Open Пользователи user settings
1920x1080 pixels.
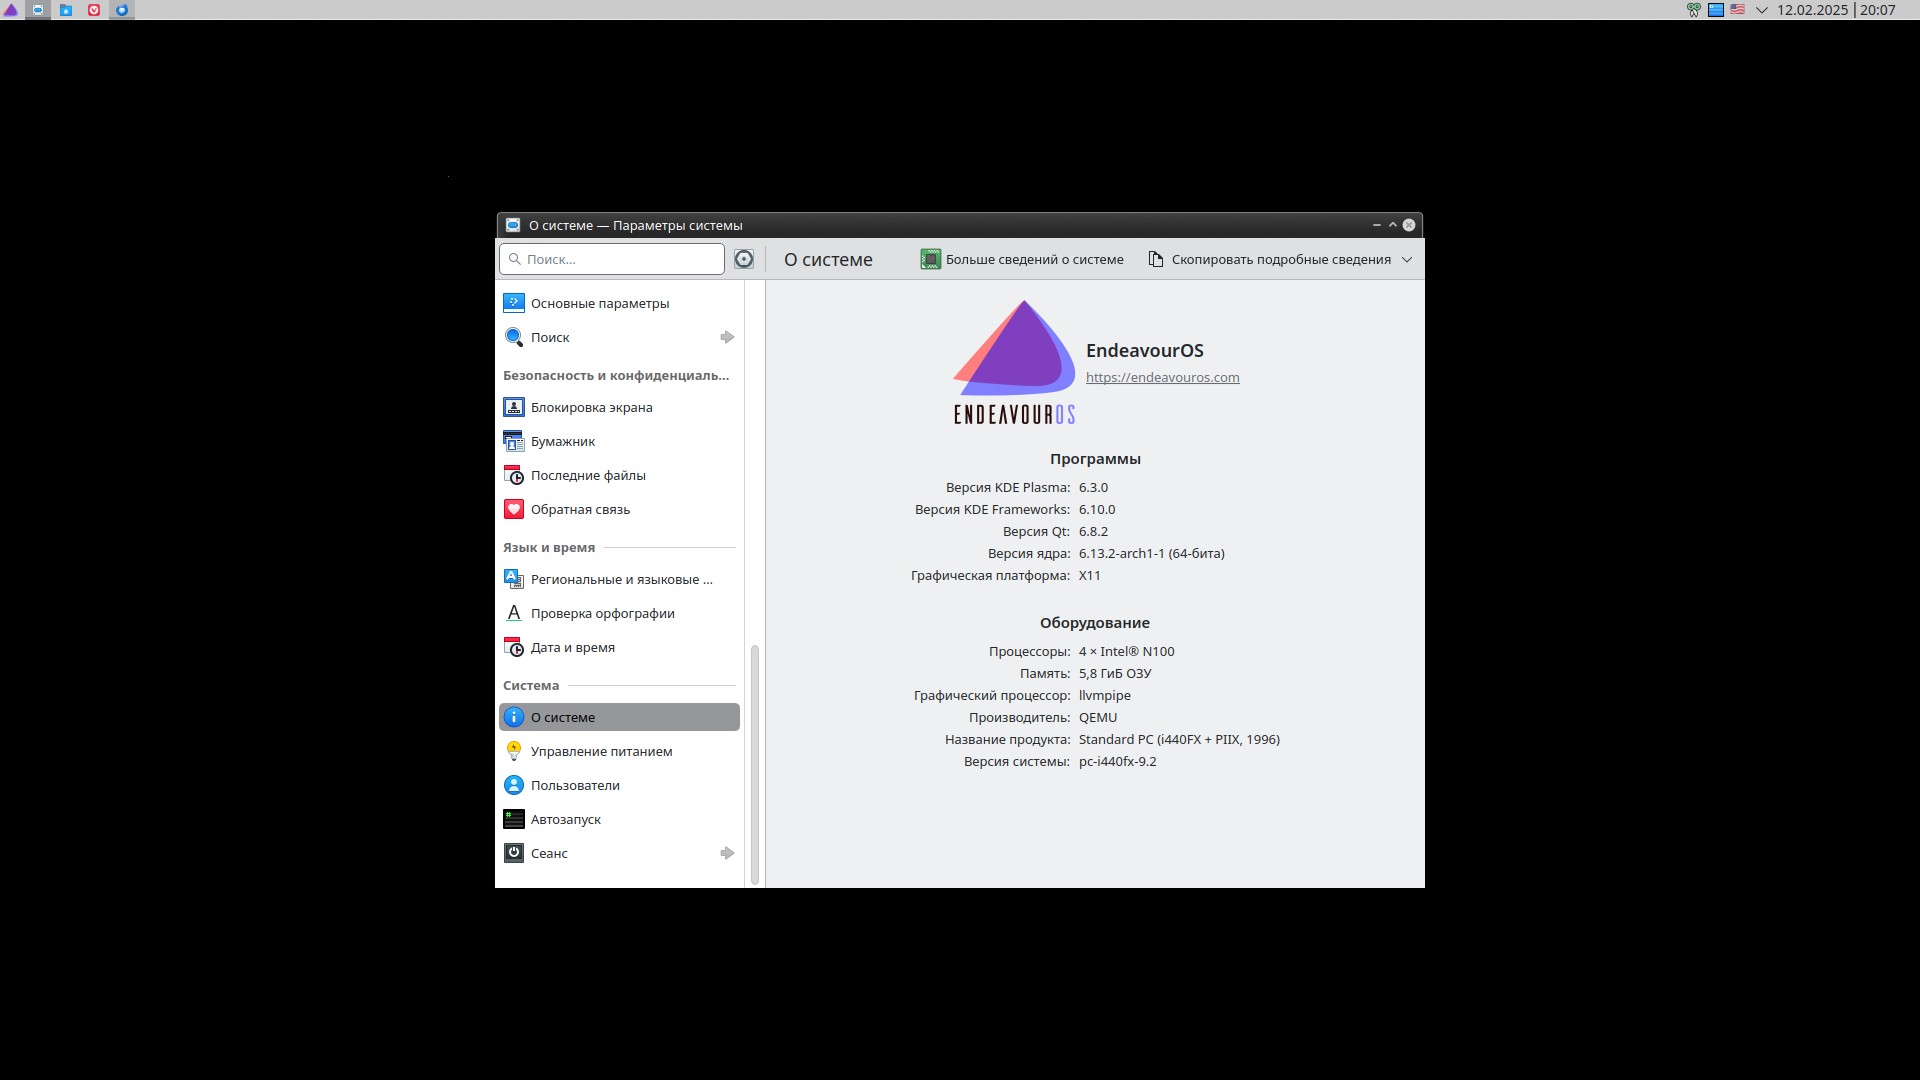619,785
